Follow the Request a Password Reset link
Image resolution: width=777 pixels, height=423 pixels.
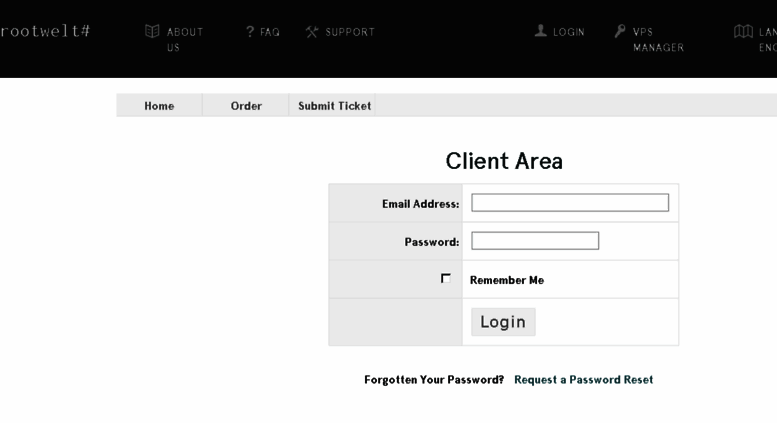[583, 379]
